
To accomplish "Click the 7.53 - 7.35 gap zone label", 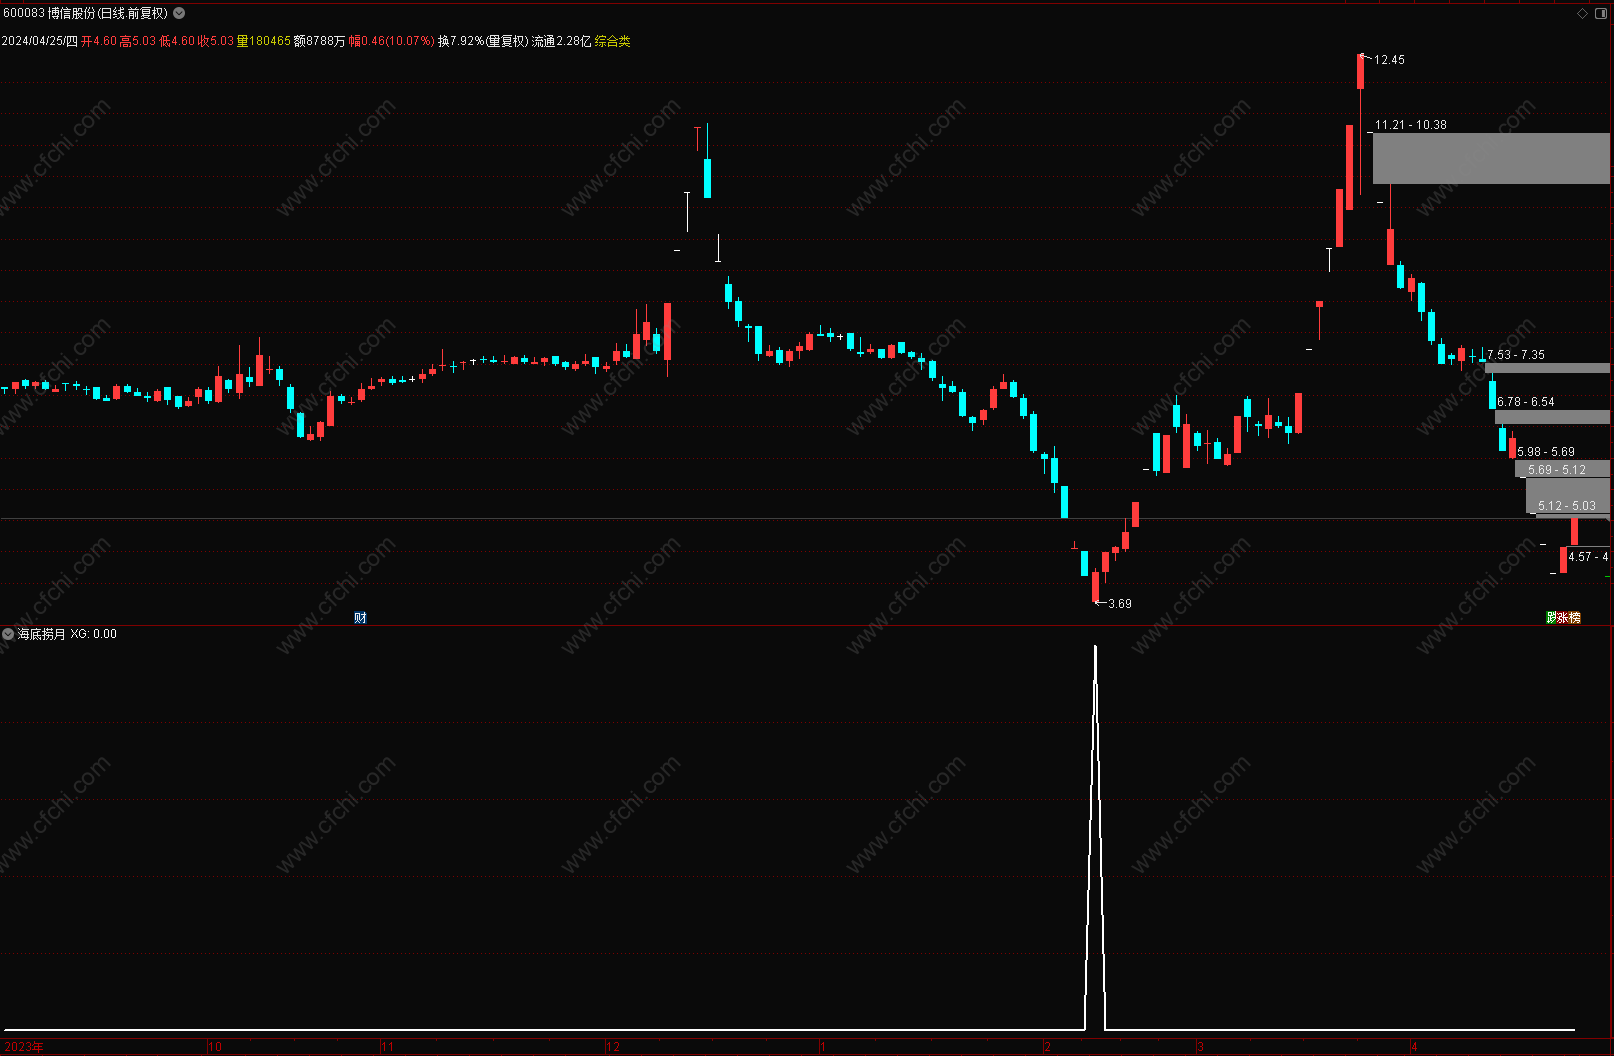I will [x=1516, y=355].
